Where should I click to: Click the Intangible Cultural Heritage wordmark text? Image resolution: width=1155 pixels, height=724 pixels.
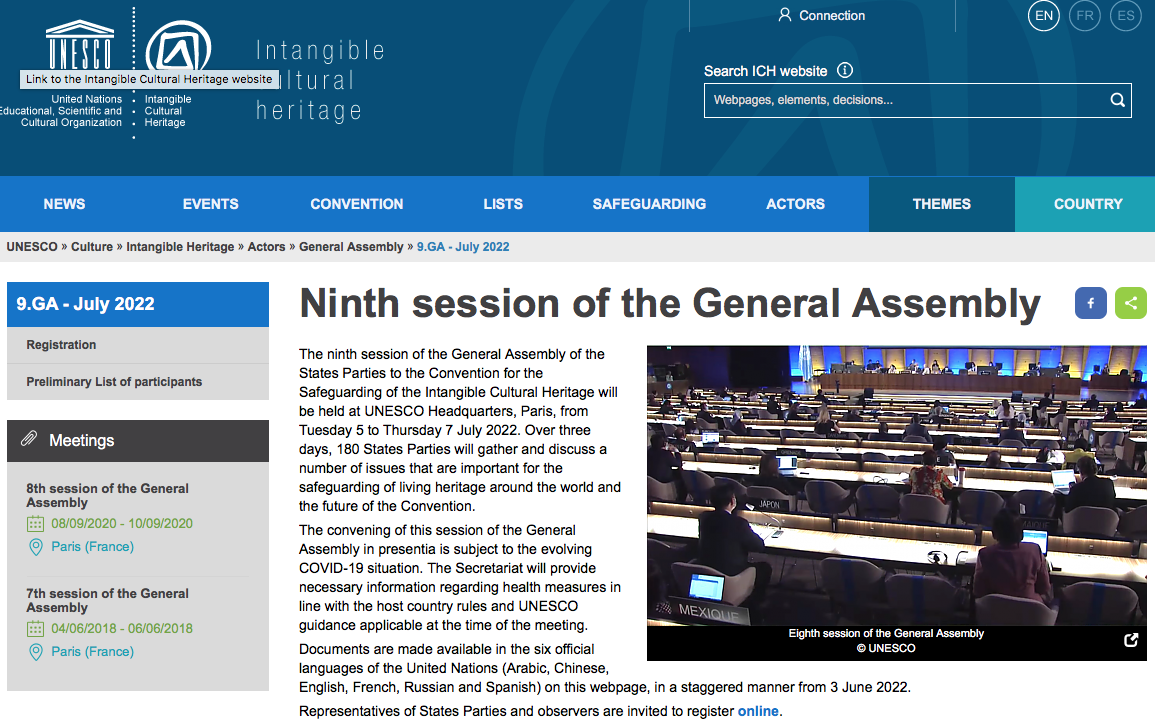pyautogui.click(x=320, y=80)
